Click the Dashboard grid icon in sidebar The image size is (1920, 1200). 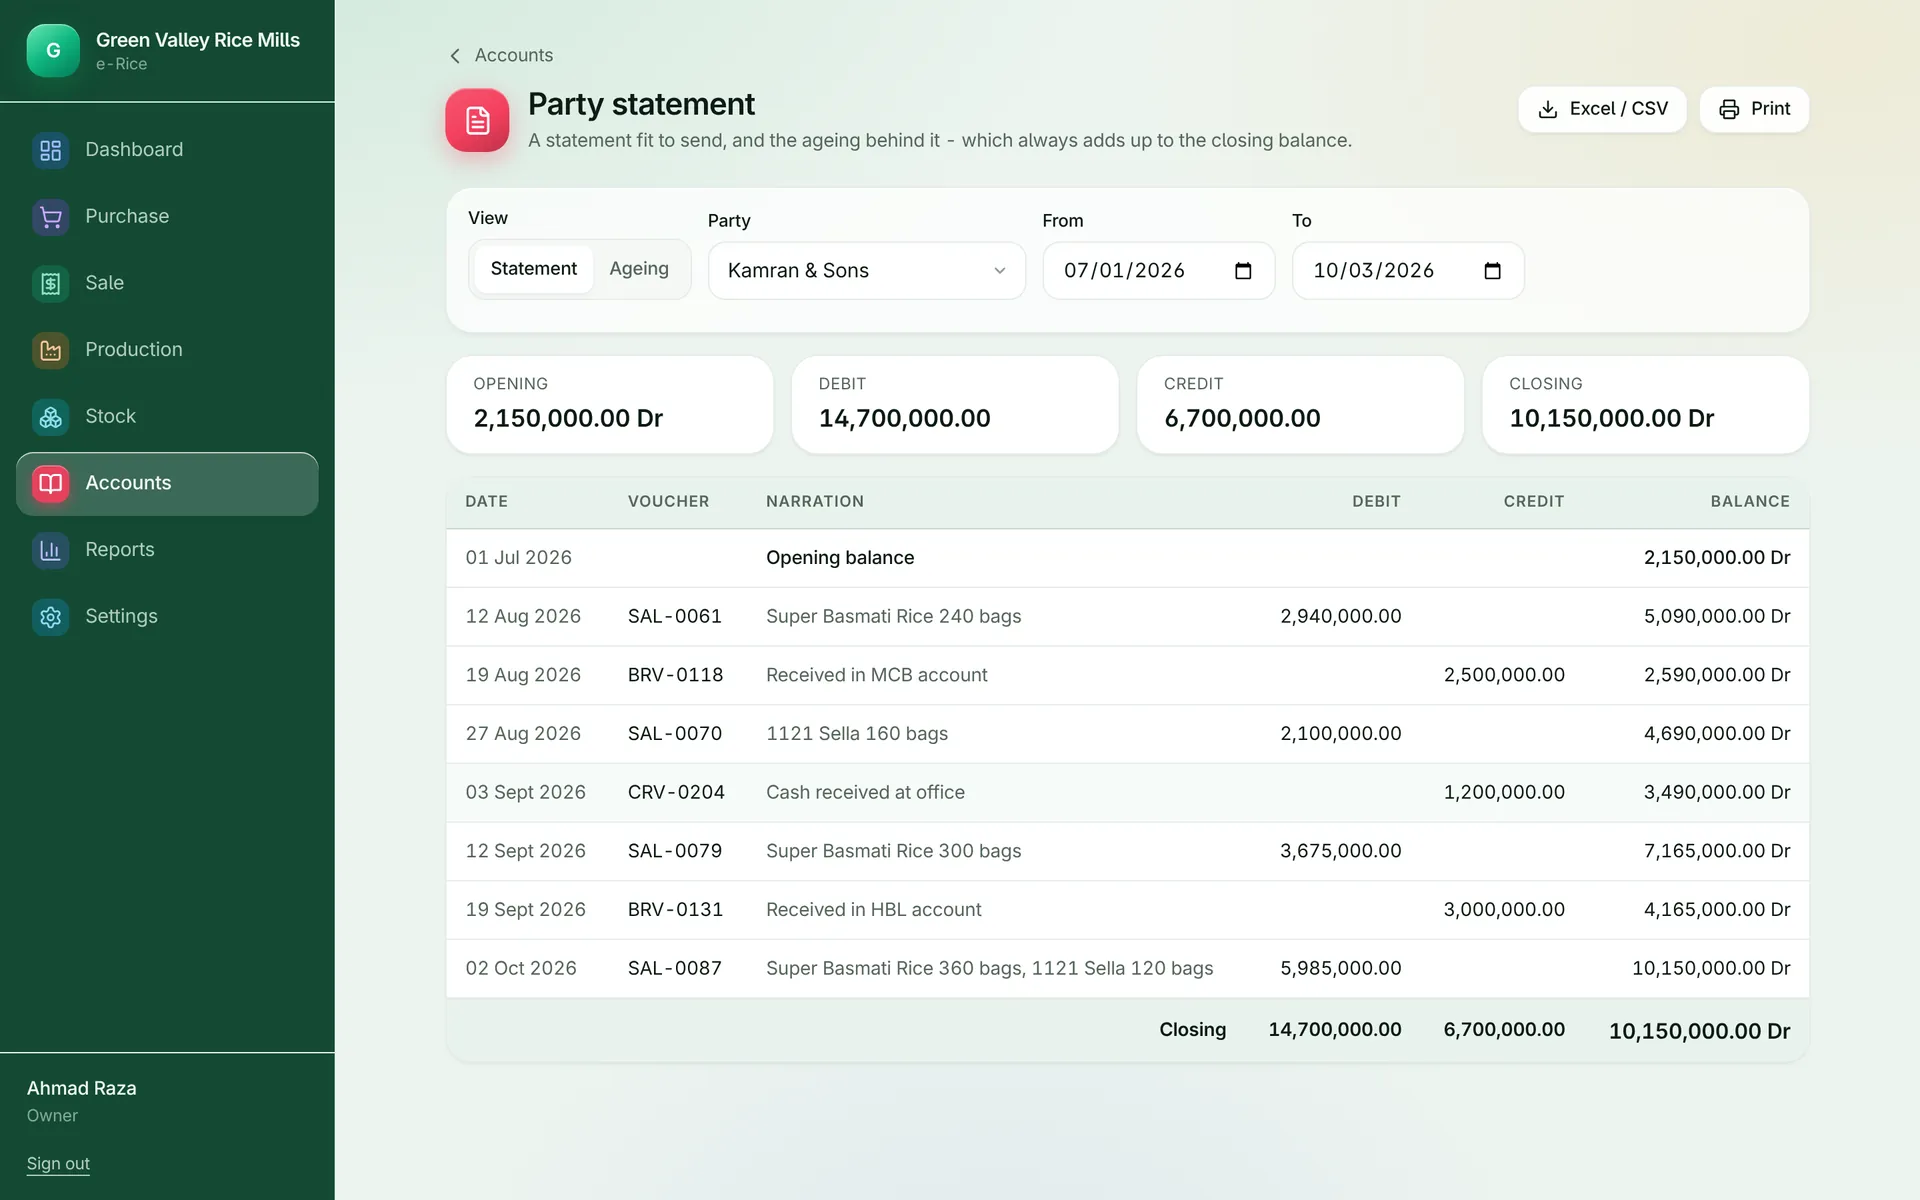pyautogui.click(x=51, y=150)
